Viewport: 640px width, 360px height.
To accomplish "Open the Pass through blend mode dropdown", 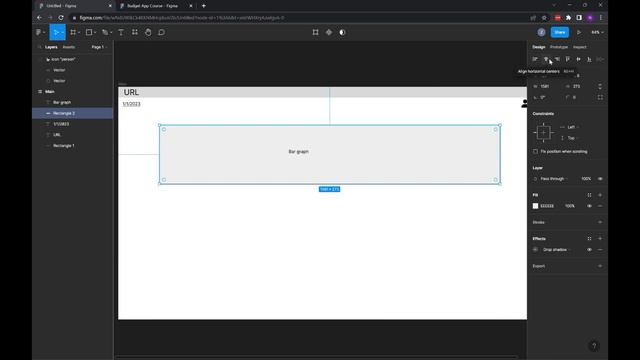I will point(553,179).
